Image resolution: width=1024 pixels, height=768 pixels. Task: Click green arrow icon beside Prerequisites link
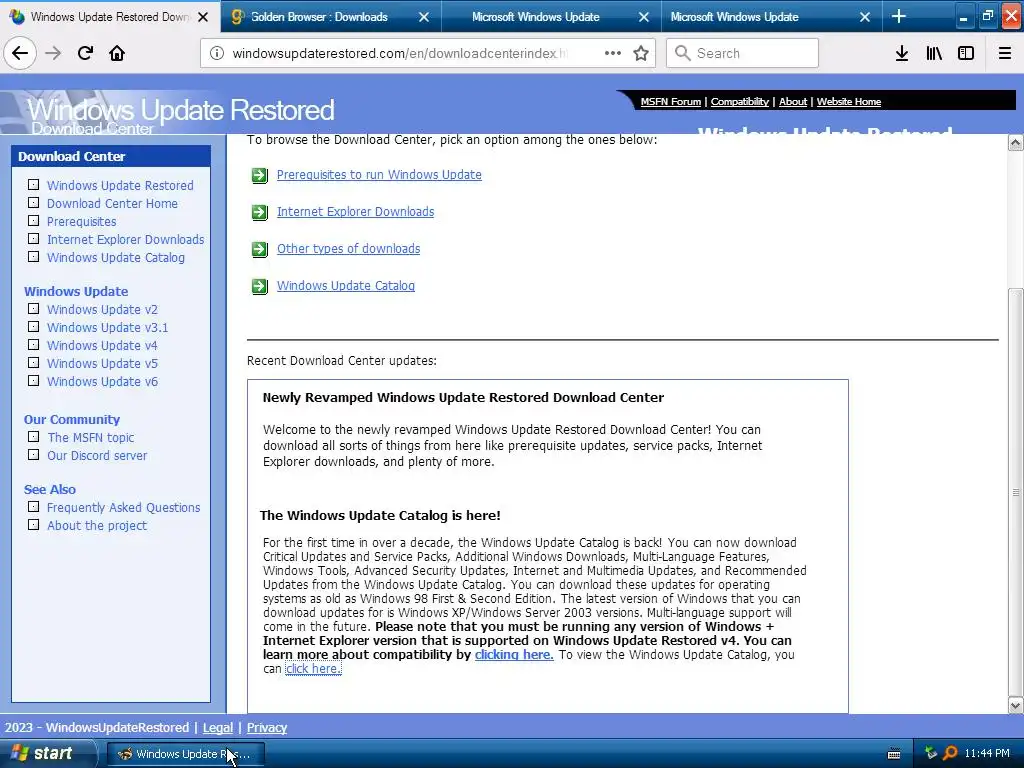(260, 175)
